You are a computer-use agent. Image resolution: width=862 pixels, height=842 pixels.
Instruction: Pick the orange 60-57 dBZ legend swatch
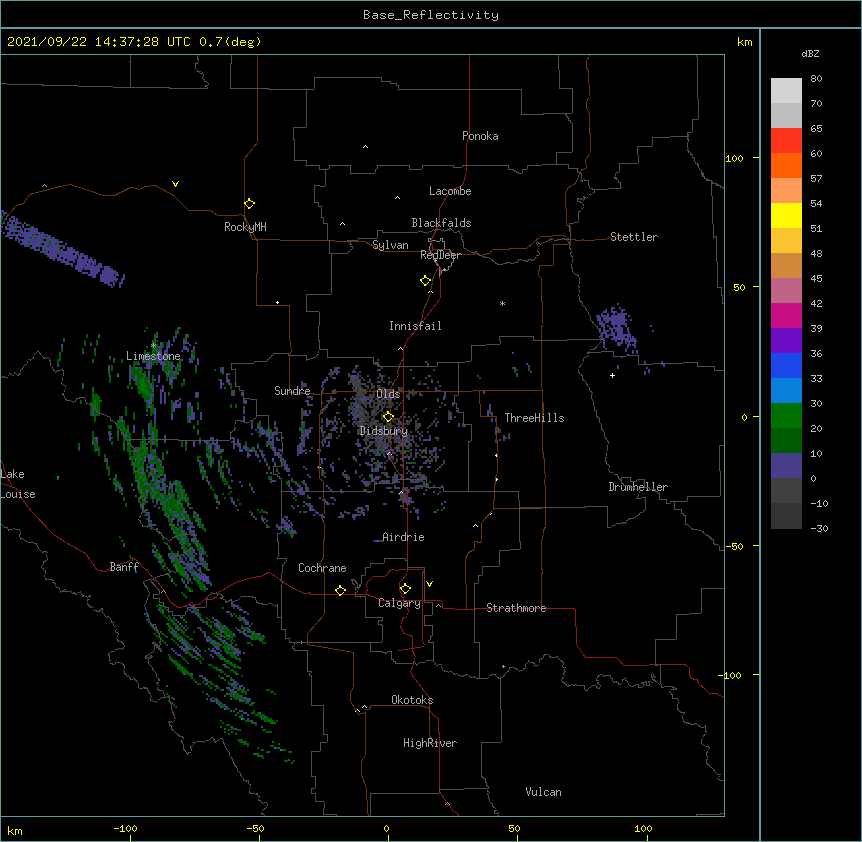click(x=786, y=165)
